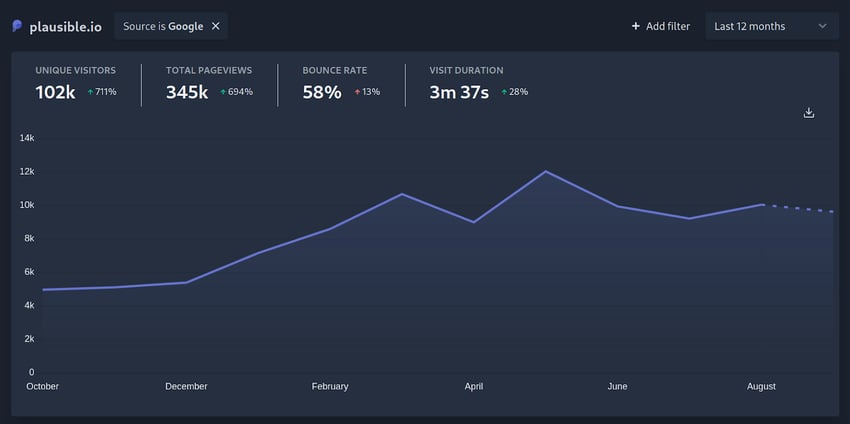Click the December label on the x-axis
This screenshot has width=850, height=424.
(186, 386)
